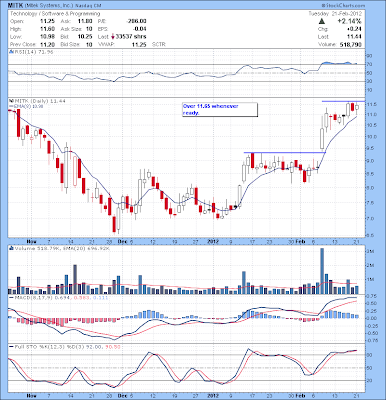Click the MACD(8,17,9) legend marker
386x400 pixels.
point(11,297)
